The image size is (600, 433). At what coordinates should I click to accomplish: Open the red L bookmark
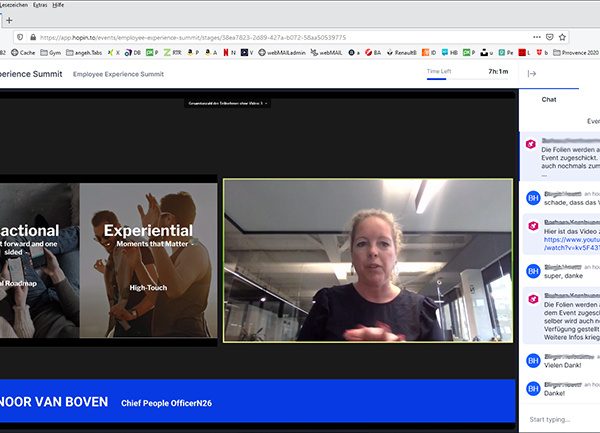coord(524,52)
